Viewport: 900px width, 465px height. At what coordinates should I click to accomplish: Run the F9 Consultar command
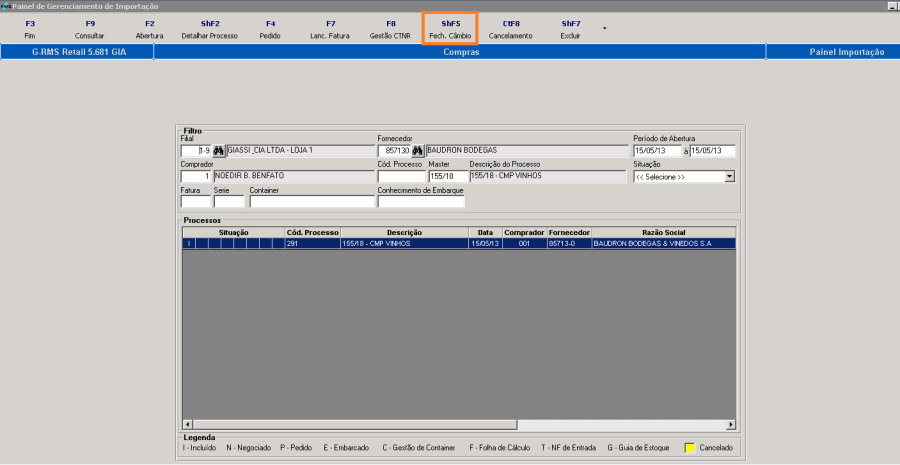click(90, 30)
